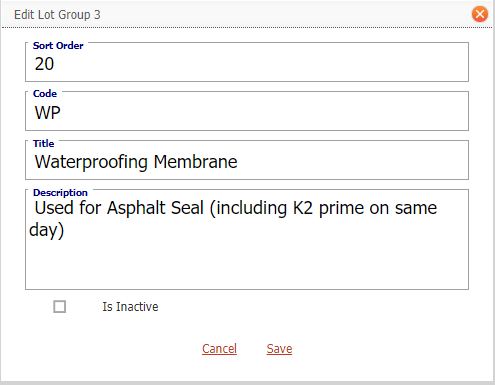
Task: Click the Description legend label
Action: 60,193
